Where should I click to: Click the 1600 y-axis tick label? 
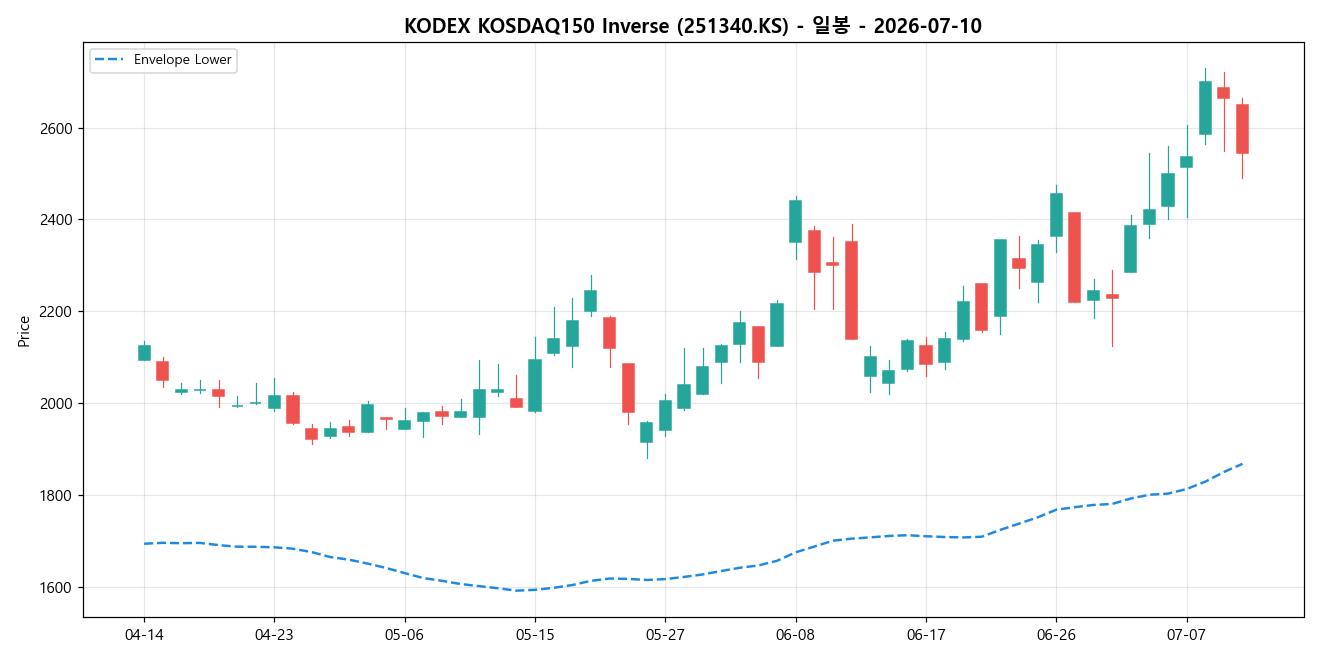[x=57, y=588]
